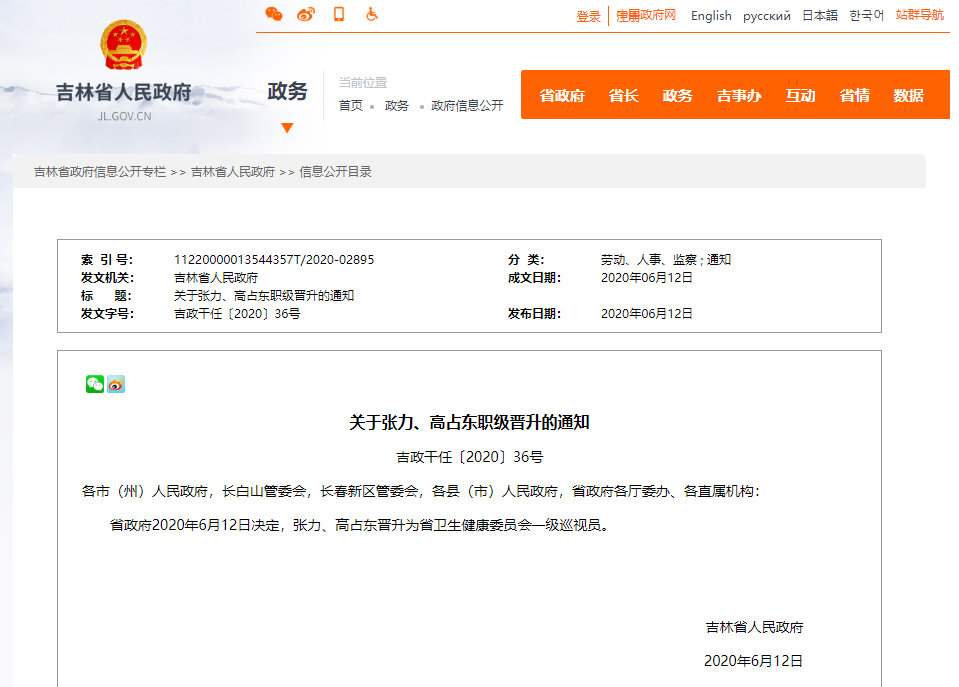The image size is (959, 687).
Task: Open the accessibility wheelchair icon
Action: (x=371, y=14)
